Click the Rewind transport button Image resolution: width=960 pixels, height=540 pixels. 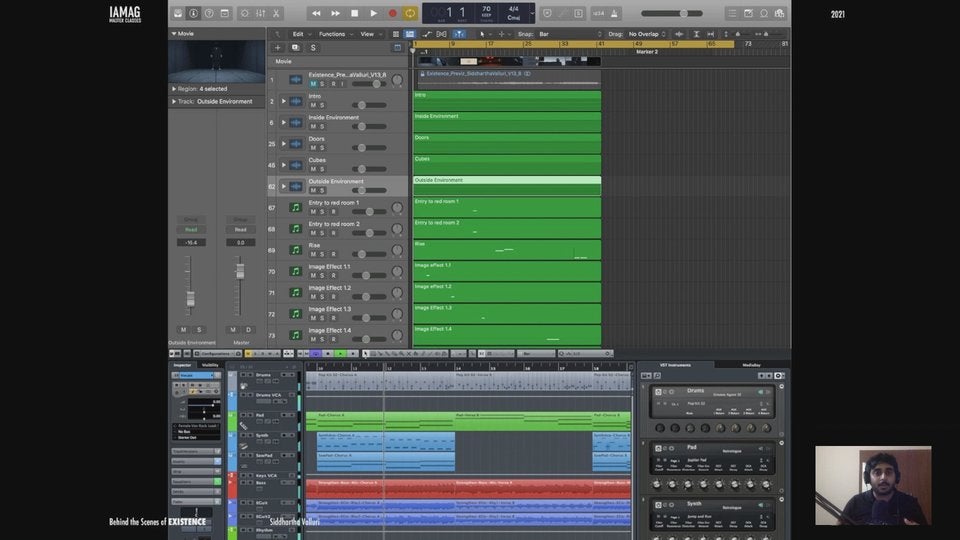[x=317, y=13]
